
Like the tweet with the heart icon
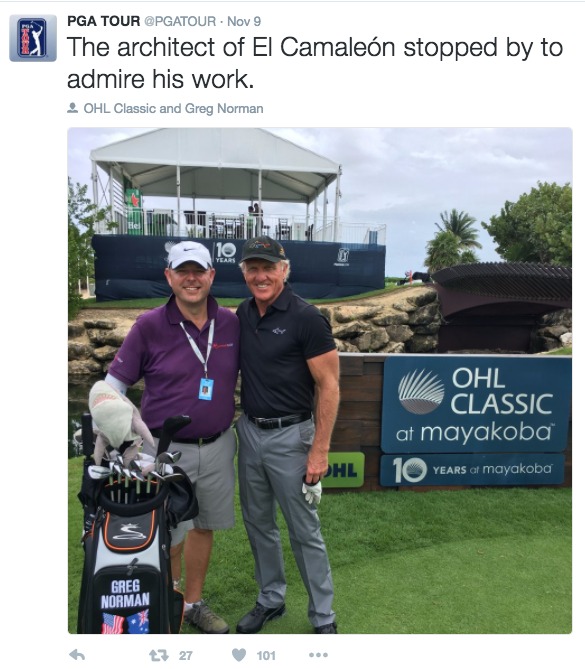[239, 655]
